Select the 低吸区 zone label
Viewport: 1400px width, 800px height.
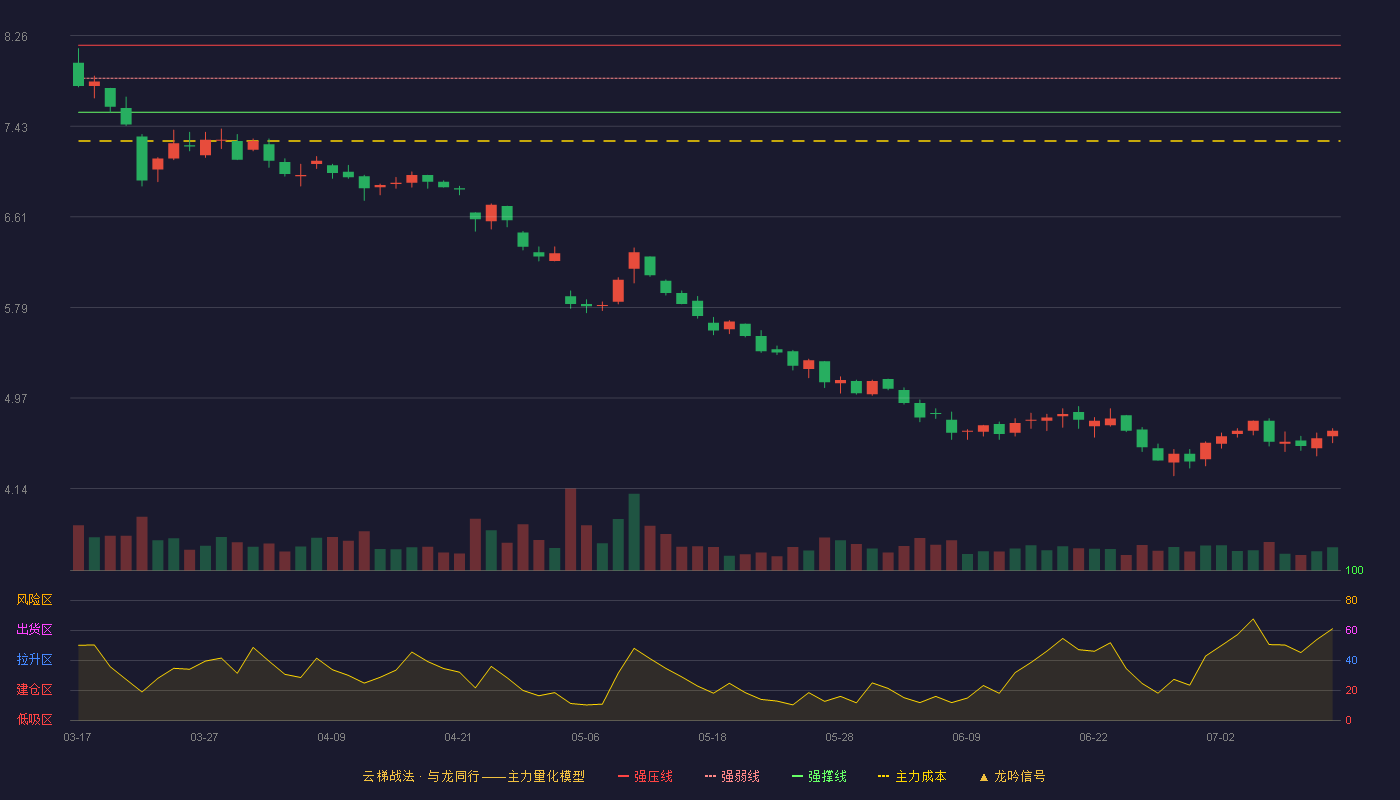coord(34,719)
